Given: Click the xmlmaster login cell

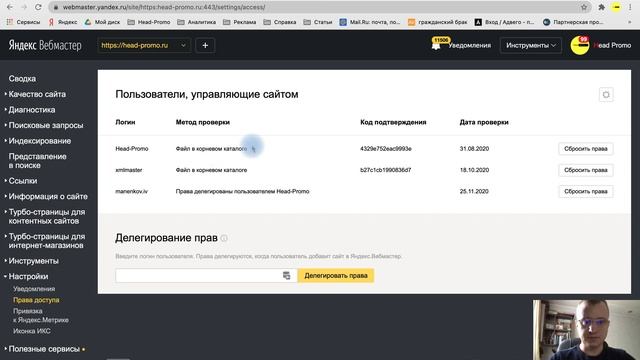Looking at the screenshot, I should pyautogui.click(x=129, y=170).
